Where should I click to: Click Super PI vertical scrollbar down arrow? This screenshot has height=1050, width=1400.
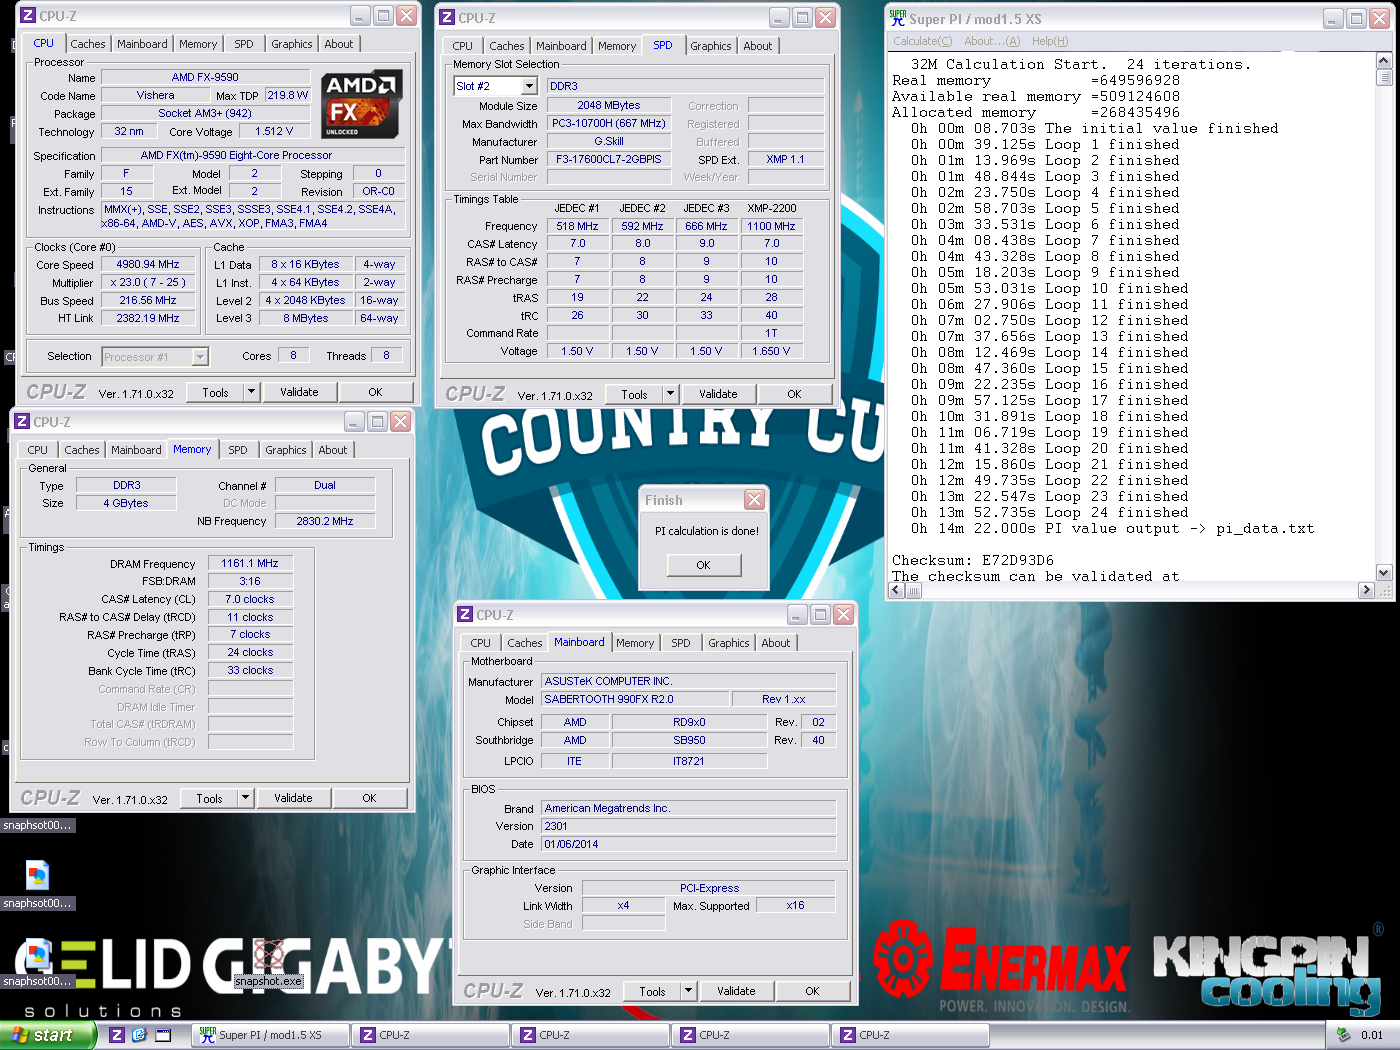1384,573
